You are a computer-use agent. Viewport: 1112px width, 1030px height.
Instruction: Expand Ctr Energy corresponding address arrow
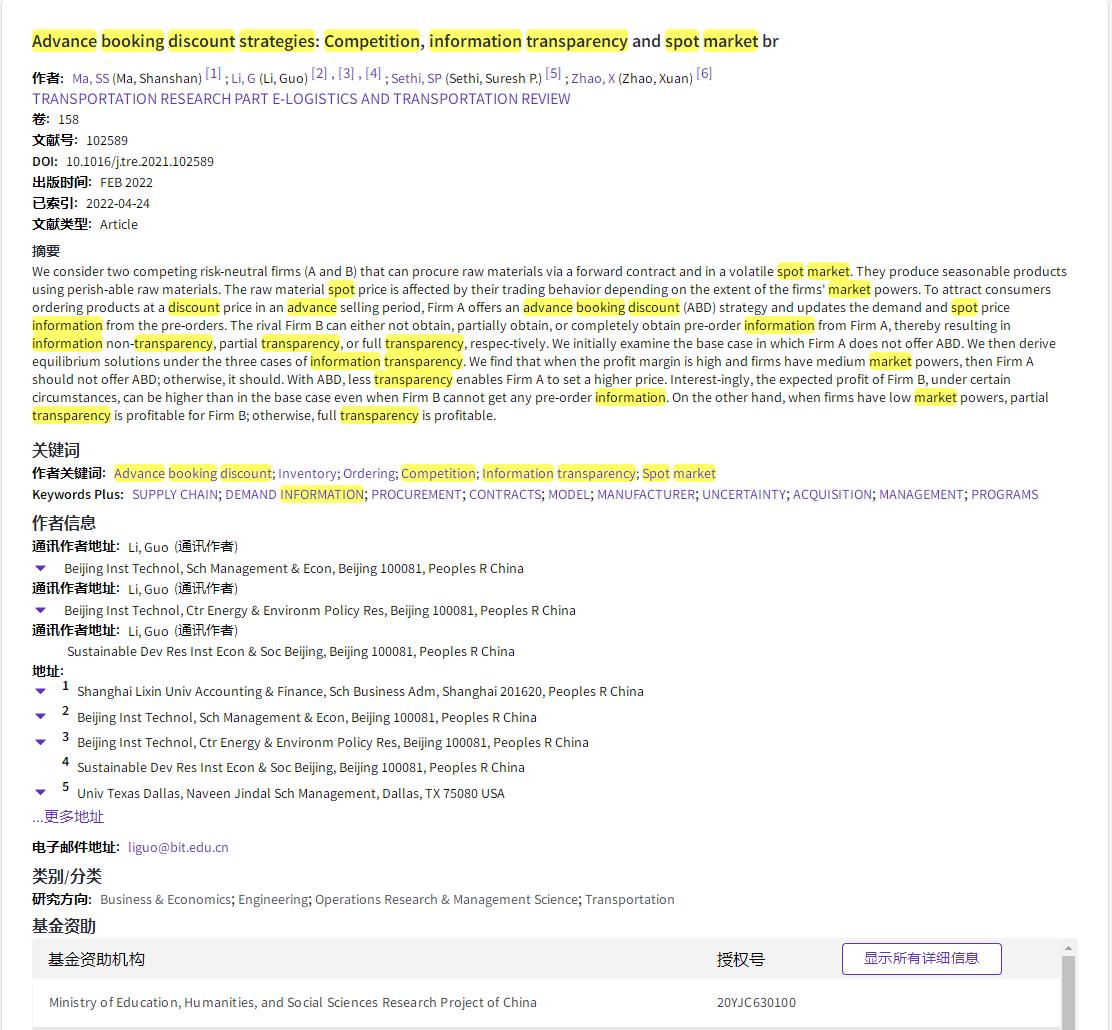(41, 610)
